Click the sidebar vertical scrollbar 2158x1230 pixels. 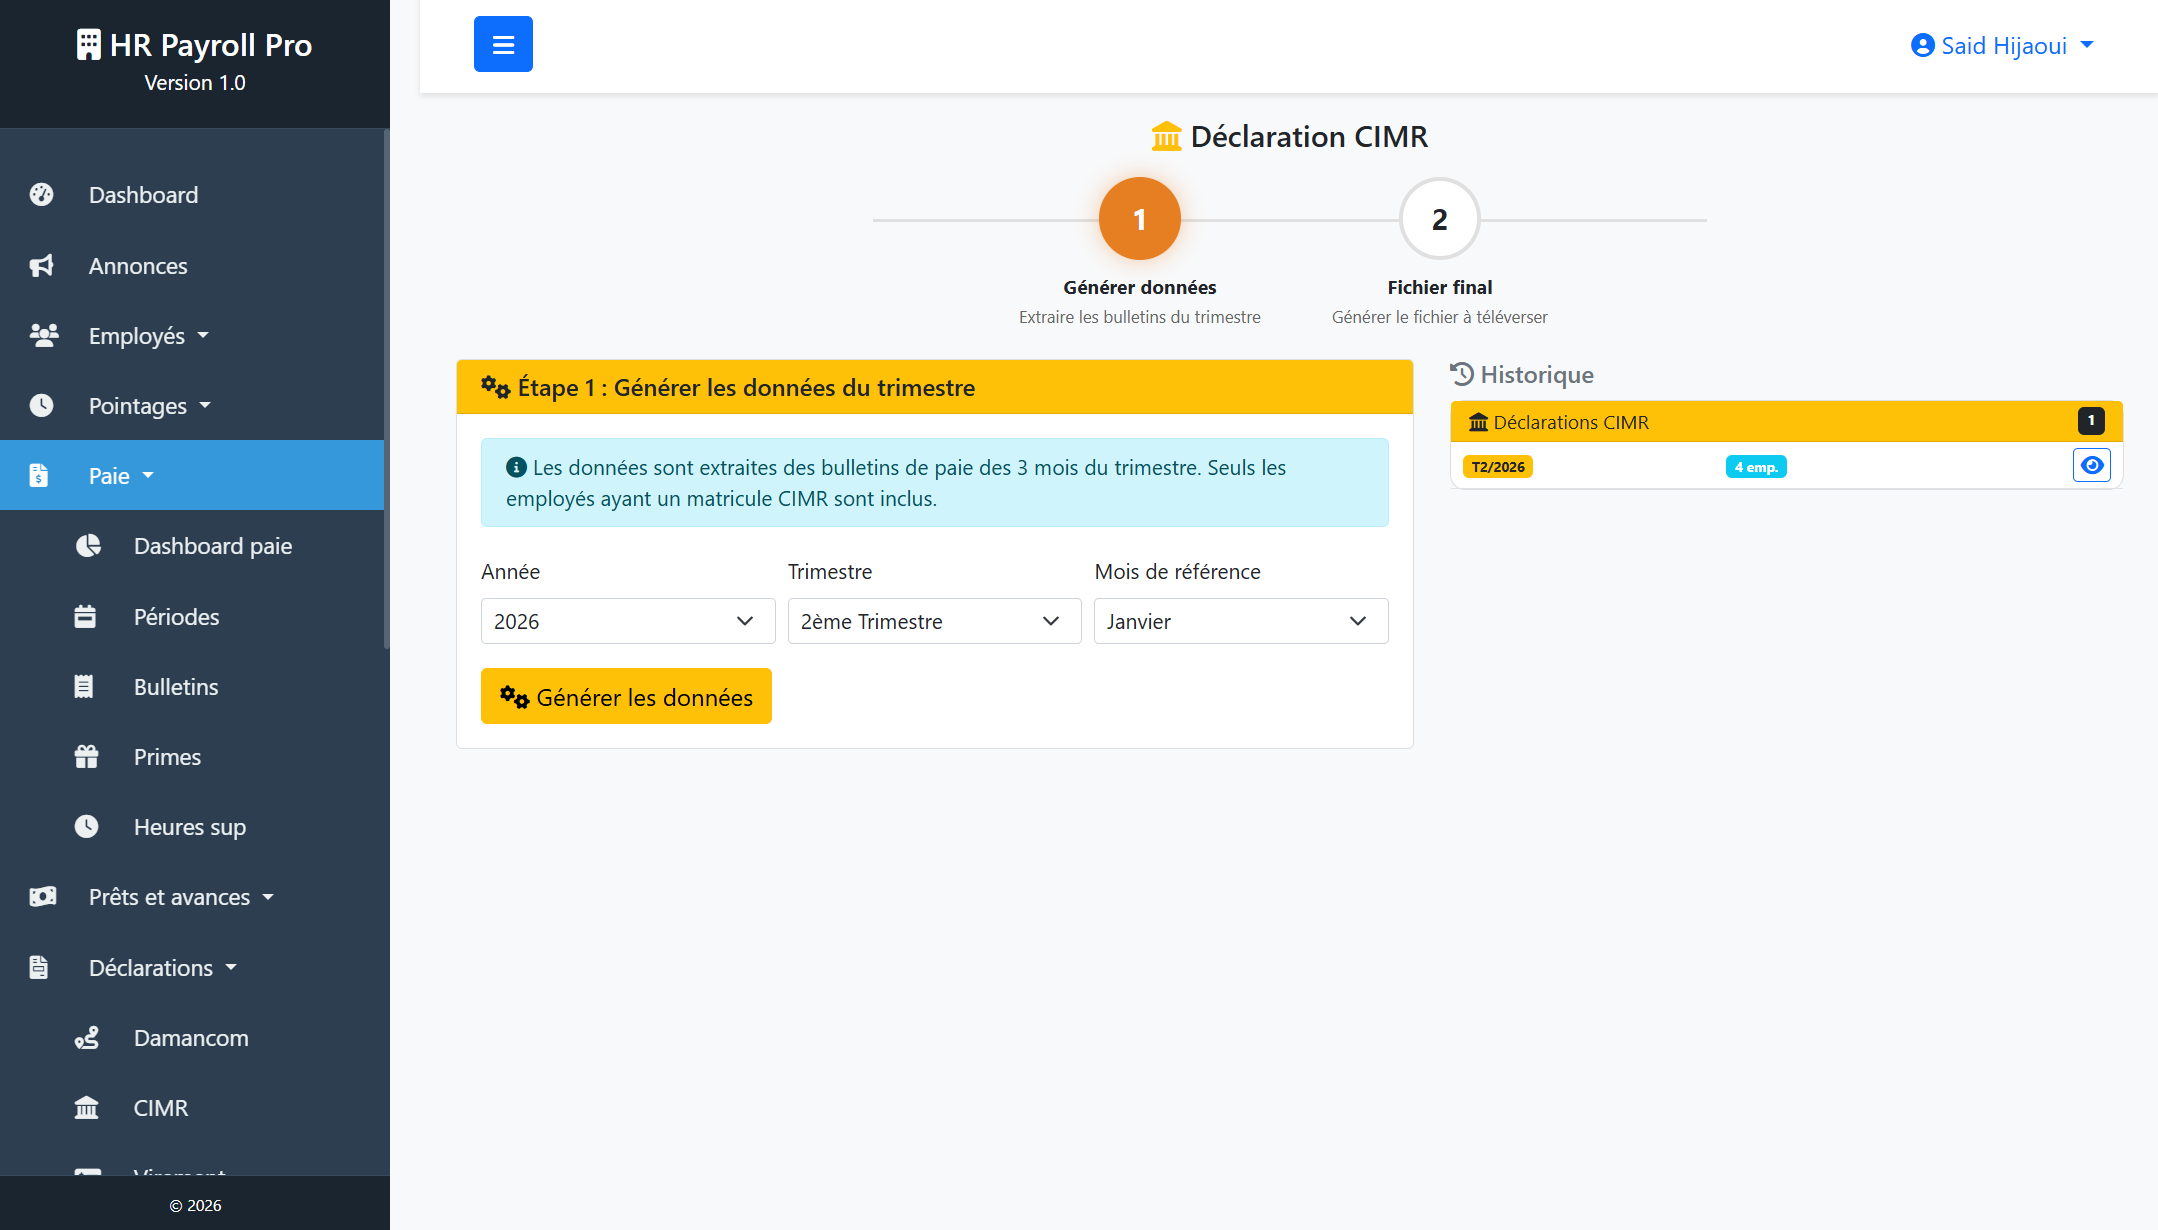pos(386,390)
